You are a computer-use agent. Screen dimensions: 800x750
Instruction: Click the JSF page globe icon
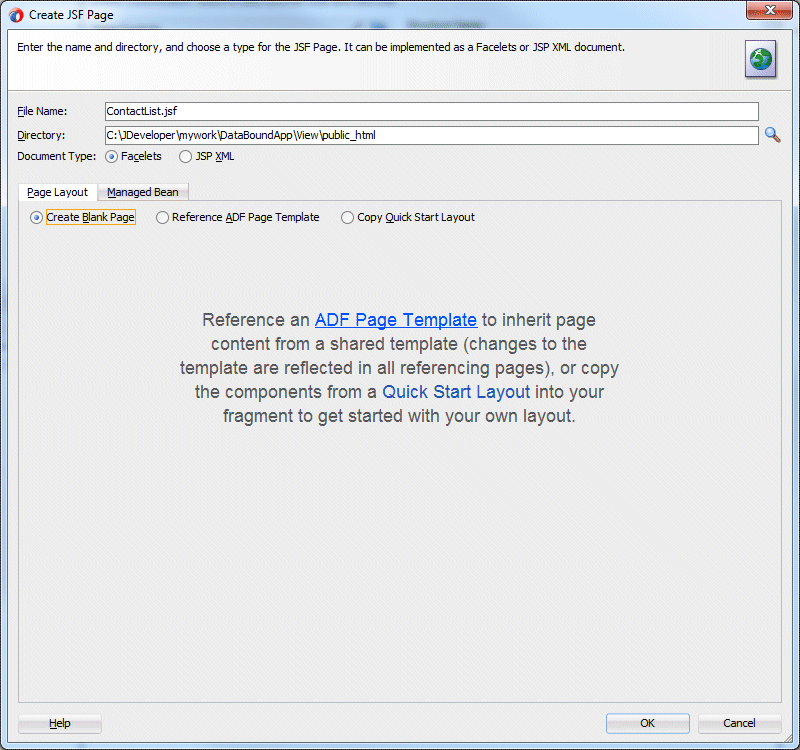(x=760, y=59)
